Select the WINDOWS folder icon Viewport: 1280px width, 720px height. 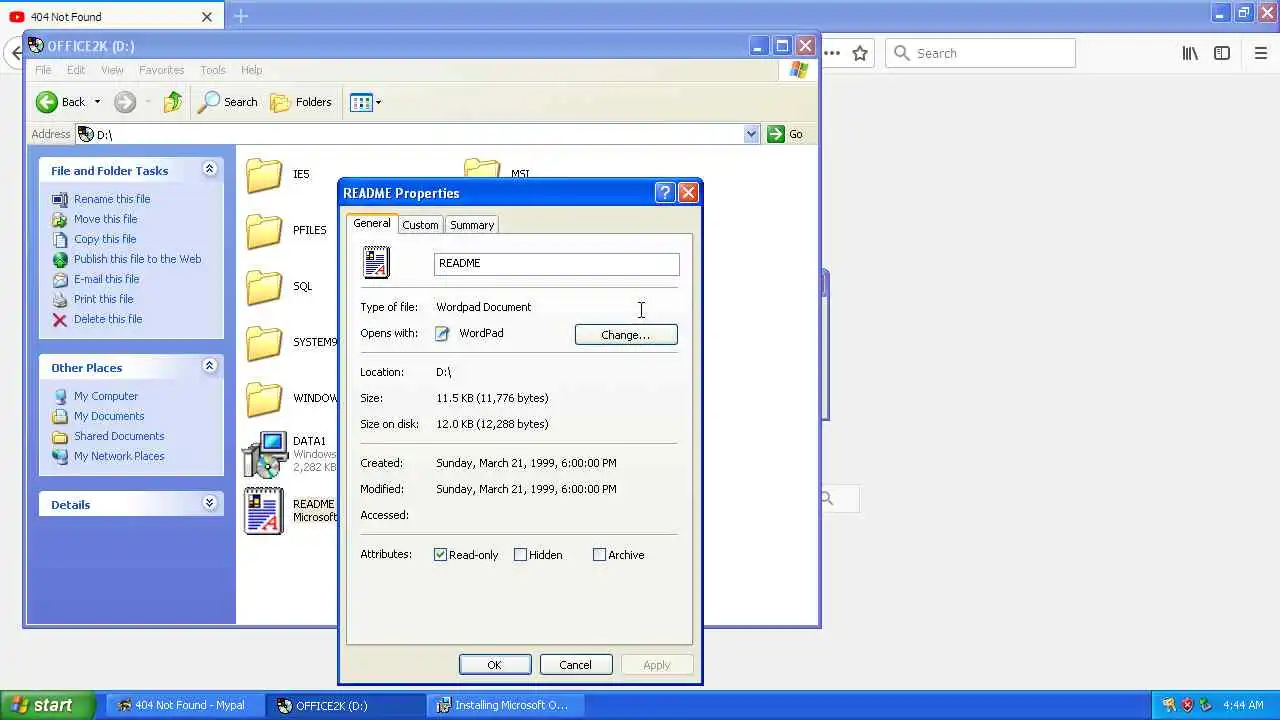tap(264, 399)
